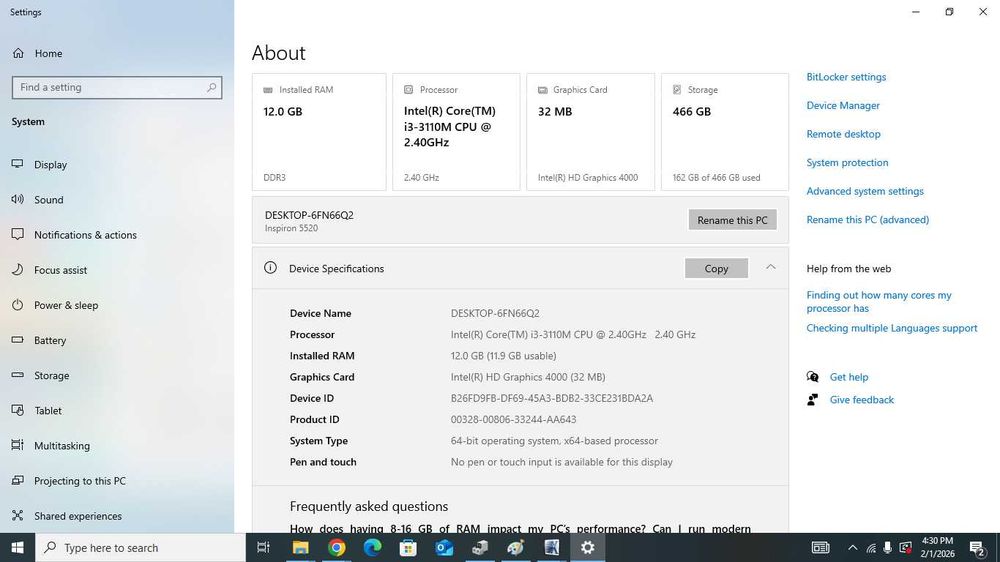Open System protection link
Viewport: 1000px width, 562px height.
[847, 163]
